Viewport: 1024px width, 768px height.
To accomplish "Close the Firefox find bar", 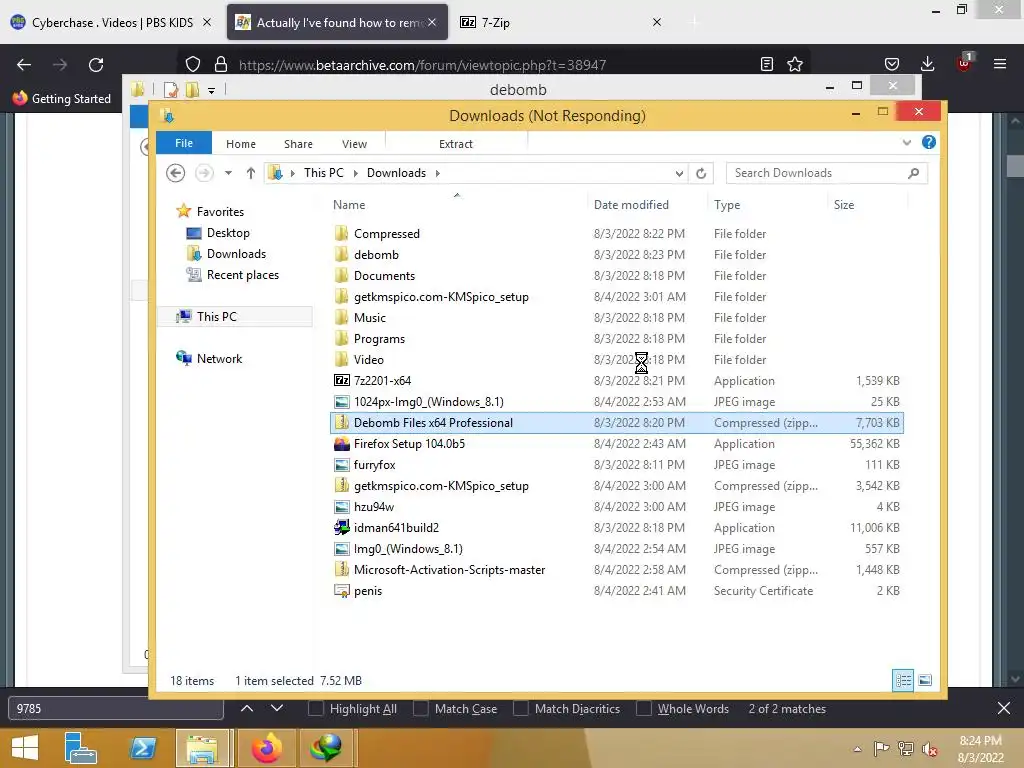I will click(1004, 708).
